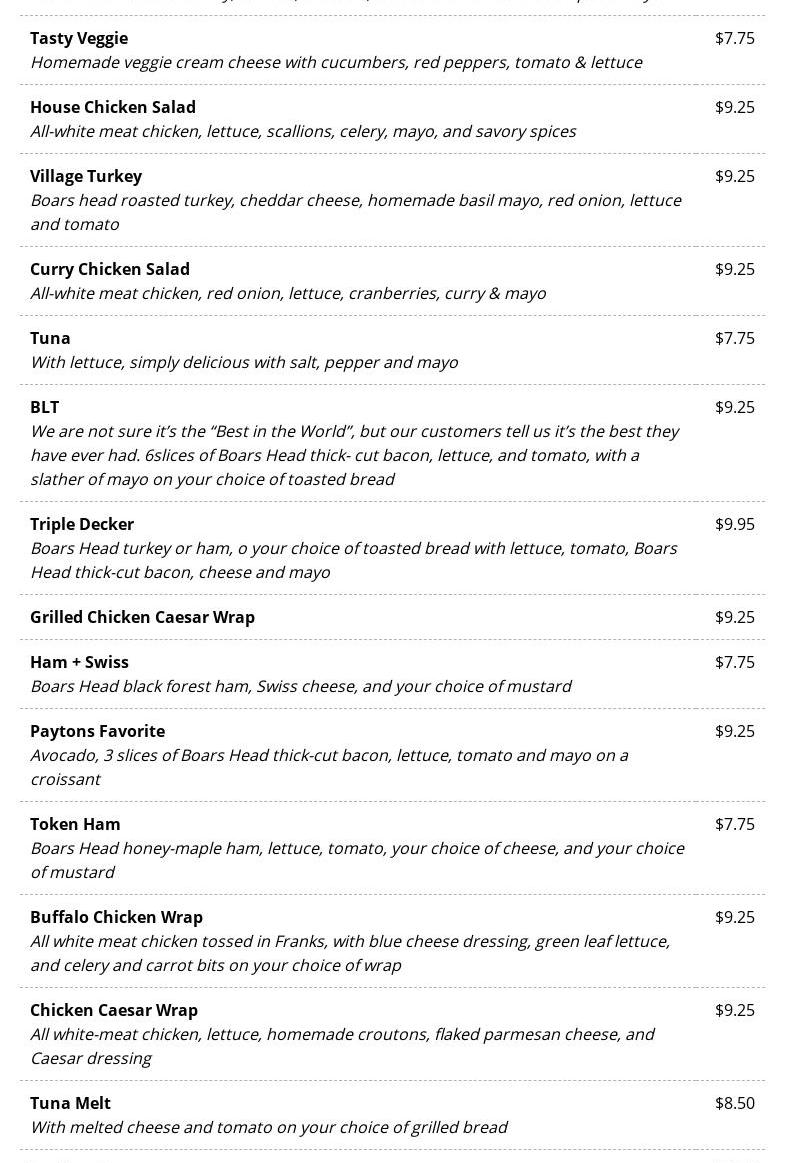Screen dimensions: 785x1163
Task: Click the Buffalo Chicken Wrap description text
Action: (350, 953)
